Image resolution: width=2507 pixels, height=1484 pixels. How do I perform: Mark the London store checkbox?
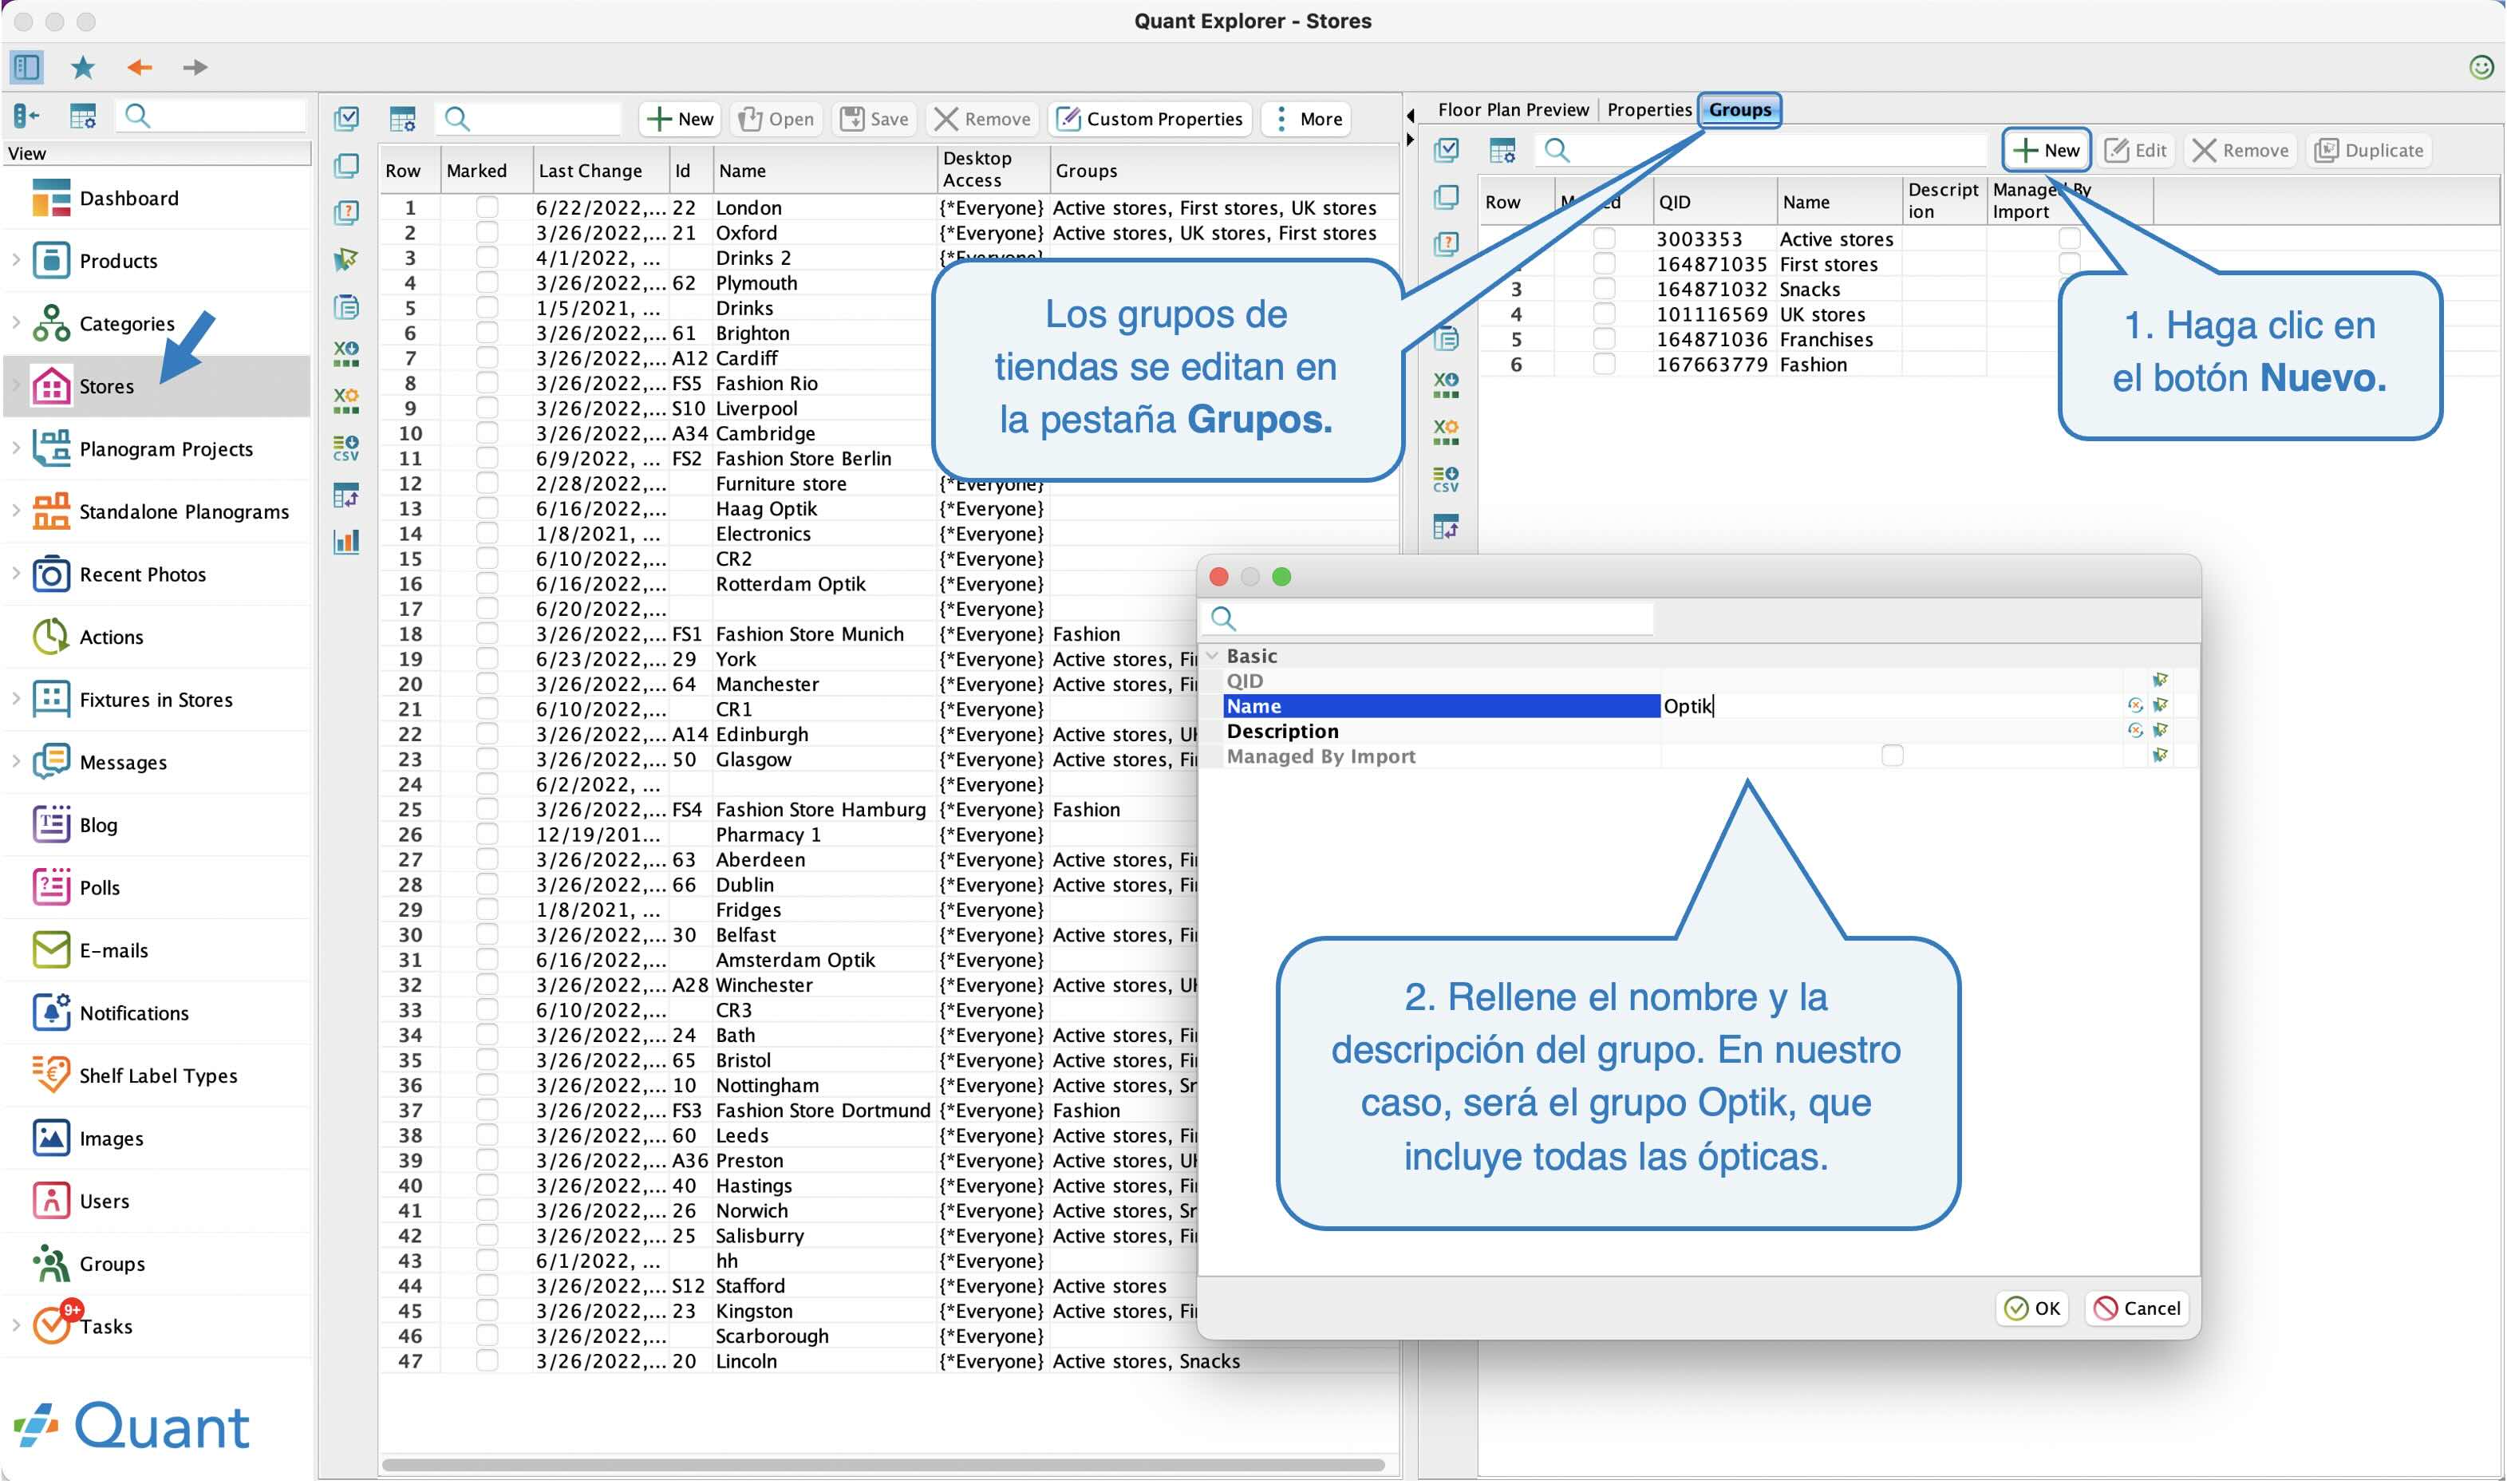(x=487, y=207)
